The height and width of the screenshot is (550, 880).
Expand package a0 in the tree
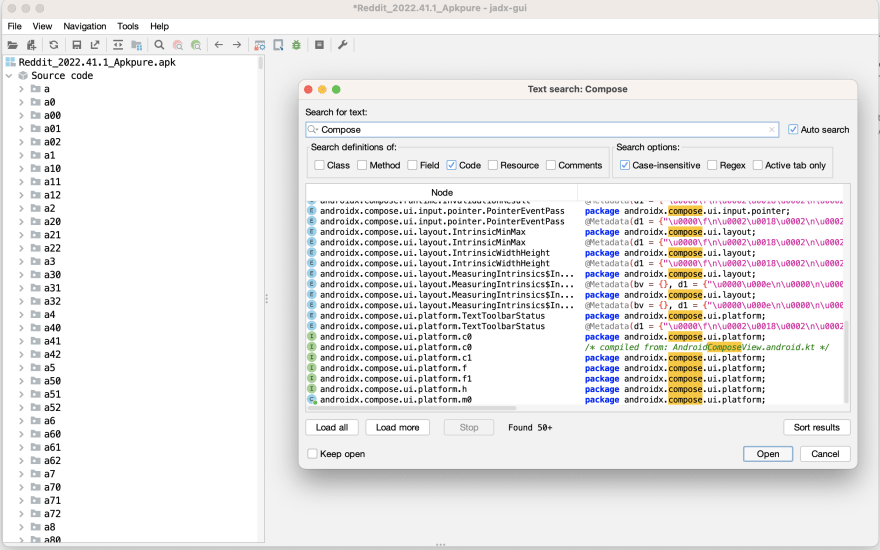tap(21, 102)
